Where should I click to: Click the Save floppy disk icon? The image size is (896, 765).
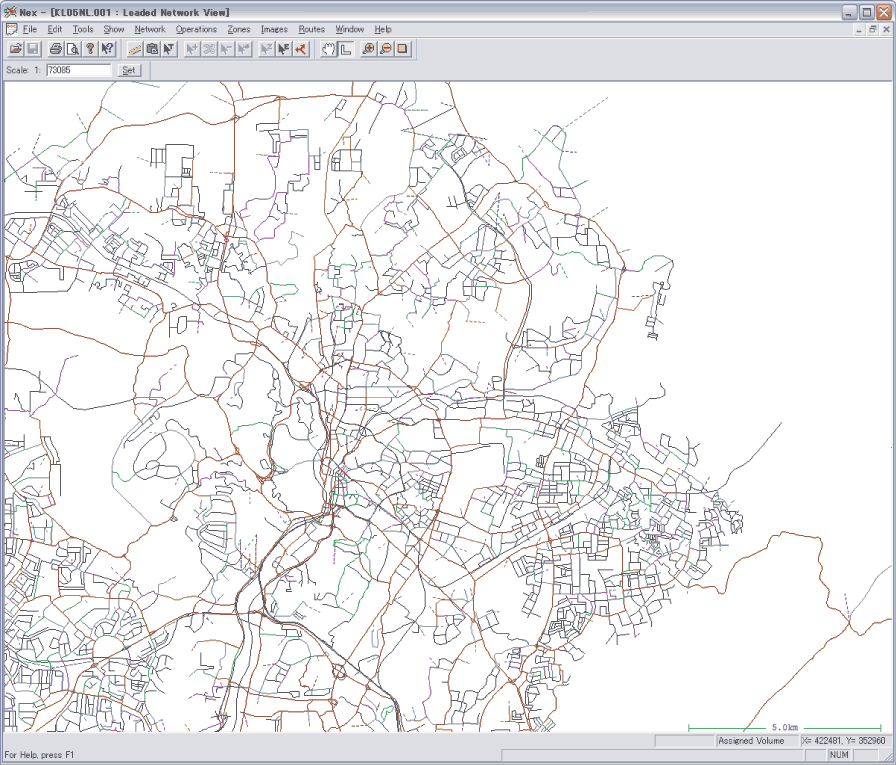tap(33, 49)
